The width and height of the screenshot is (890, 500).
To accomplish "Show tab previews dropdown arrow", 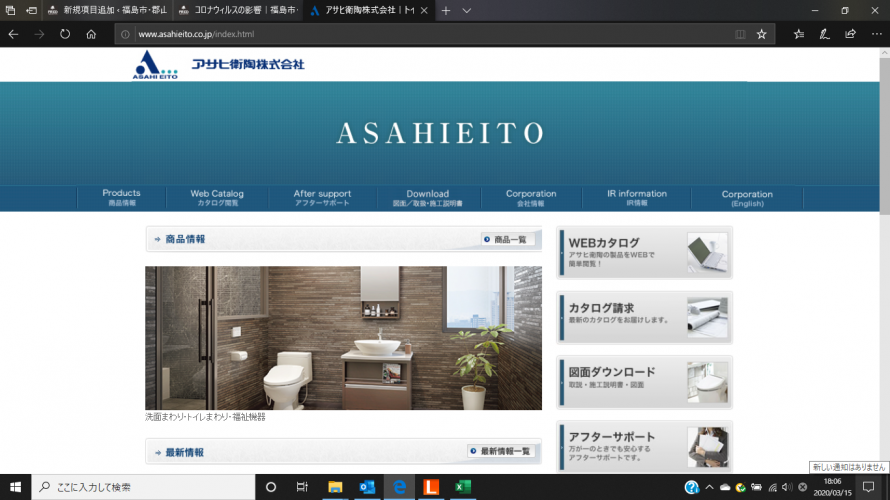I will pyautogui.click(x=467, y=10).
